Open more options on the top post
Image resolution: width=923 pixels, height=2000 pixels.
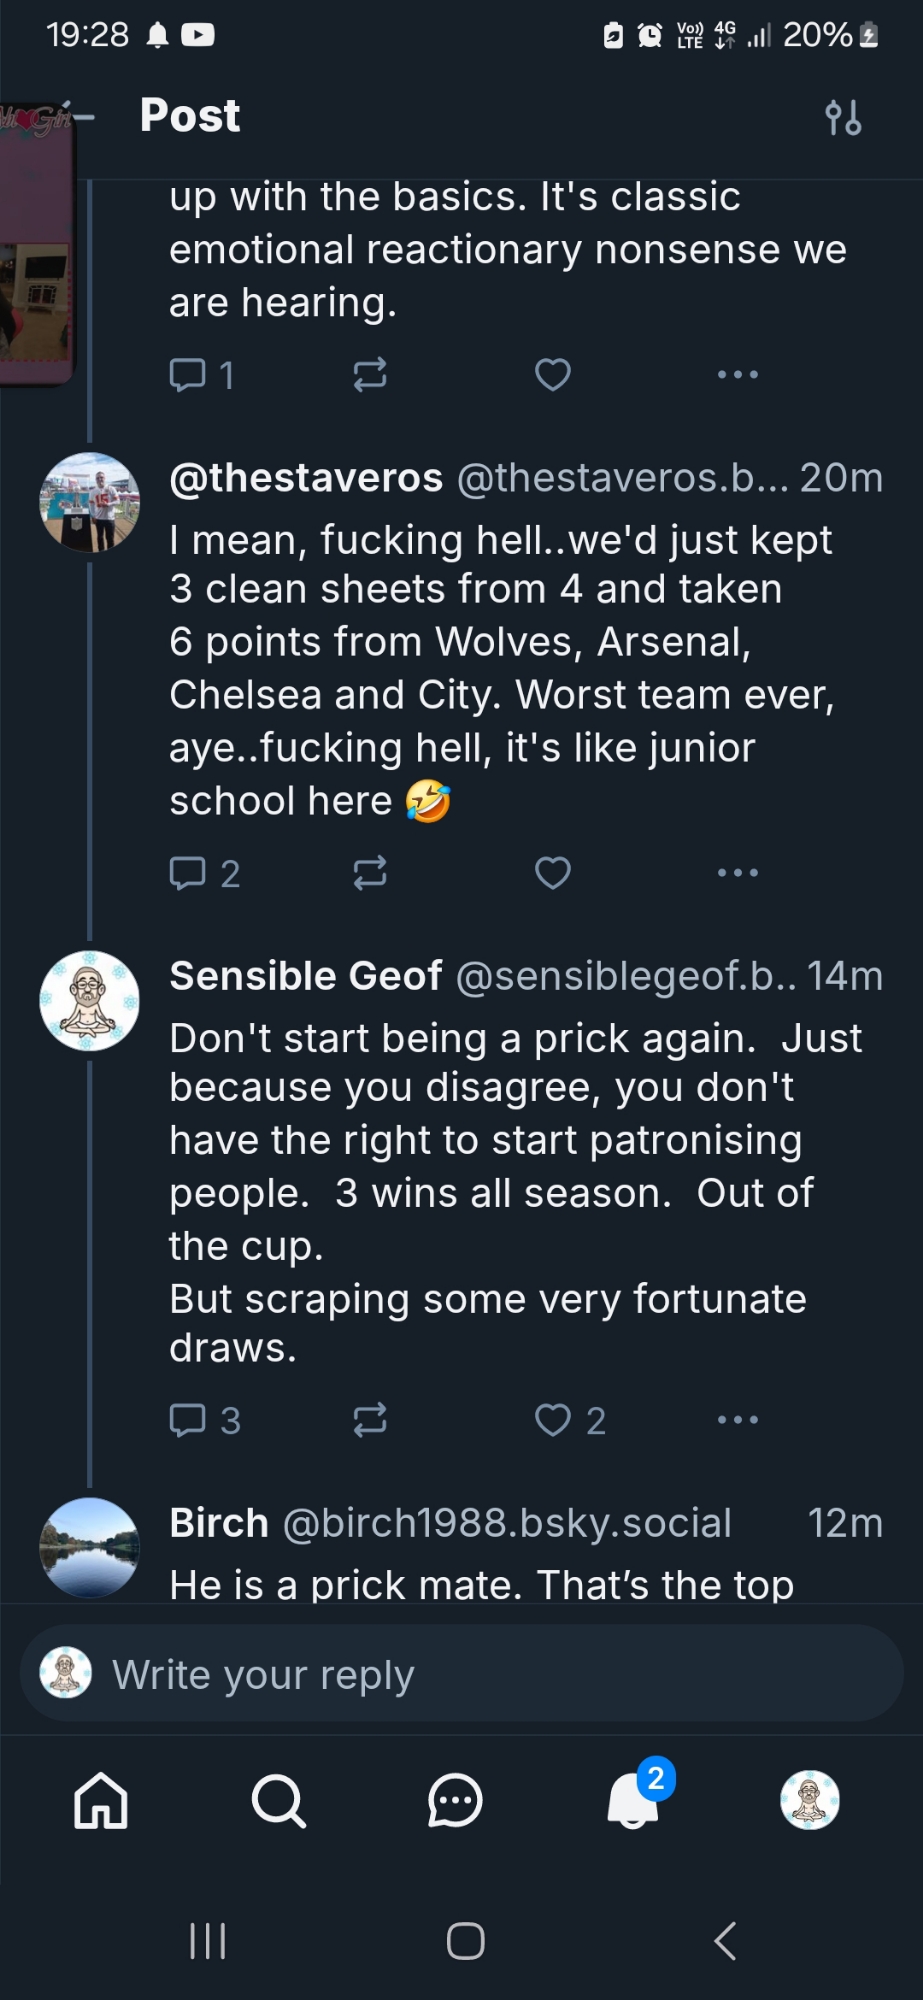[738, 375]
